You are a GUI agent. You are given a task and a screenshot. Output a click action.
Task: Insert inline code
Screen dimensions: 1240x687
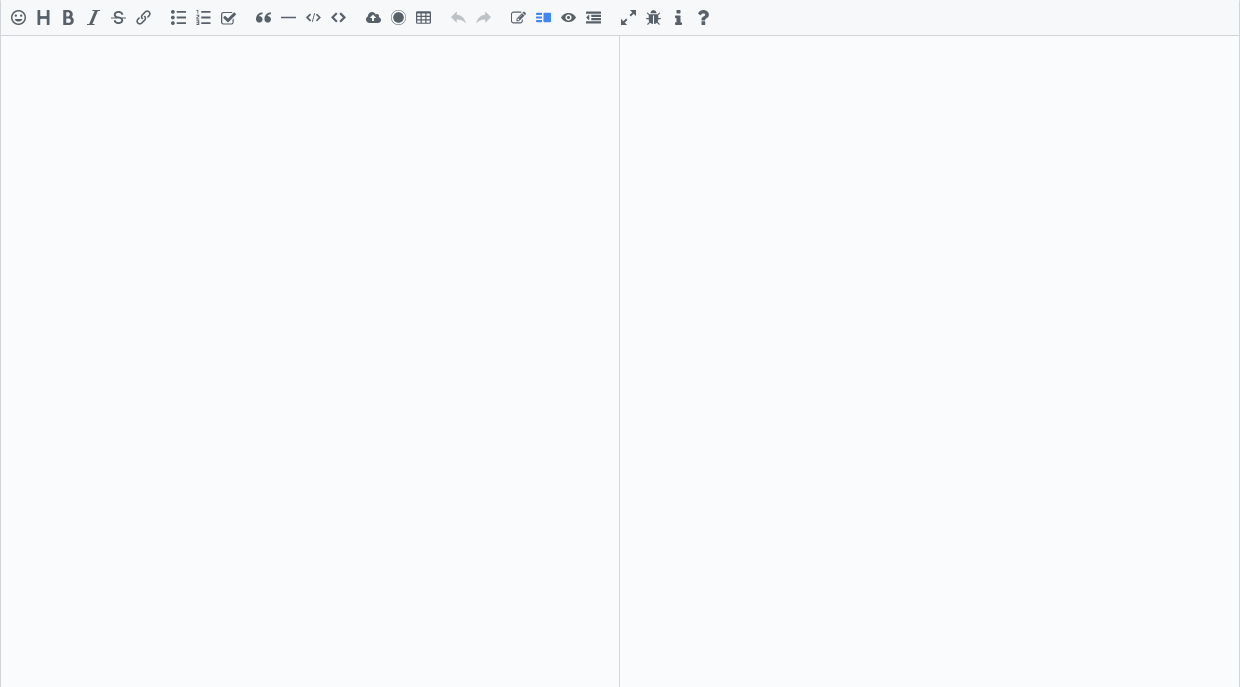[313, 17]
